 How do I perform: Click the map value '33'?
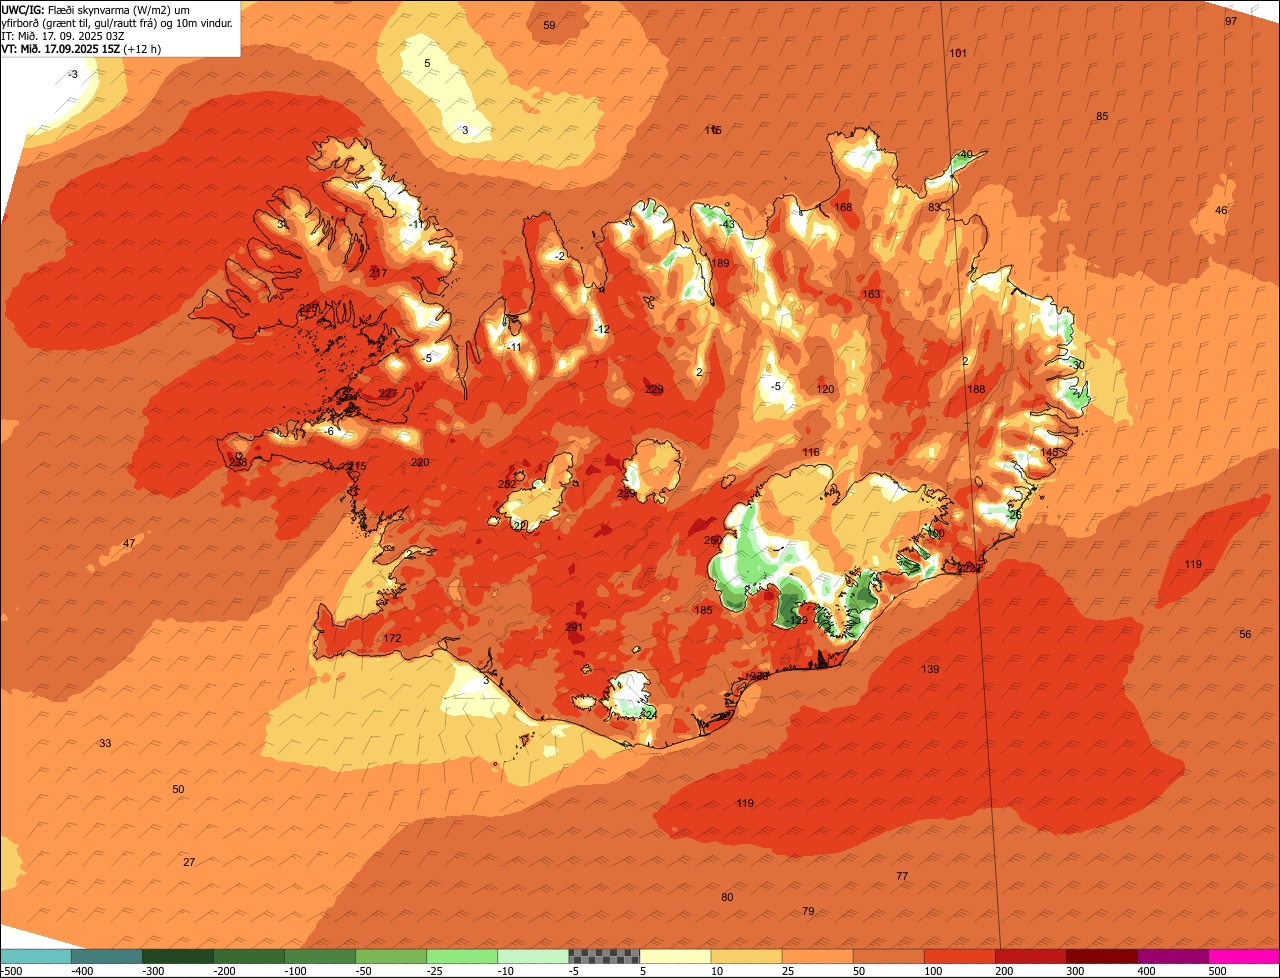105,744
